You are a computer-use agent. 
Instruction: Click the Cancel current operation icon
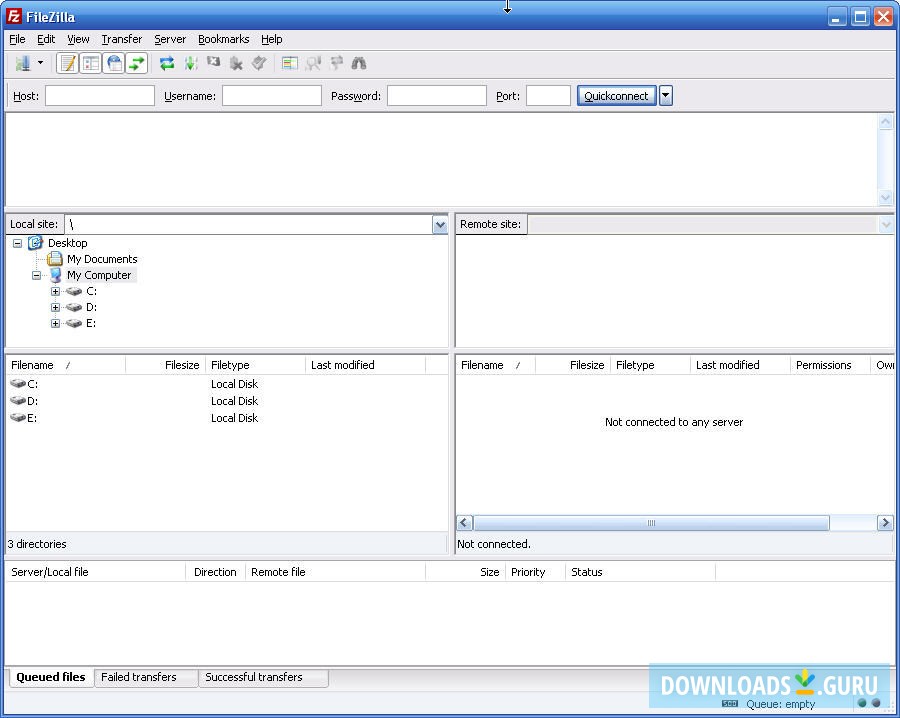(x=214, y=62)
